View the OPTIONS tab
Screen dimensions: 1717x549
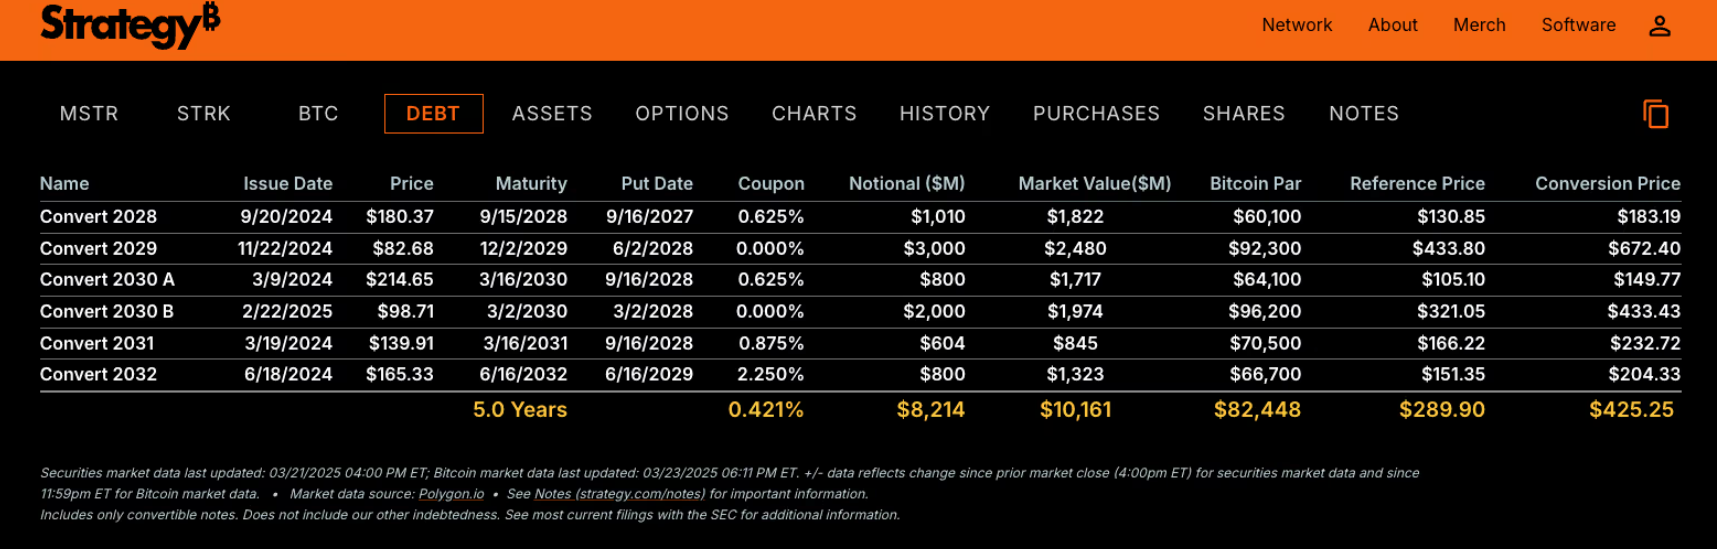pos(682,114)
